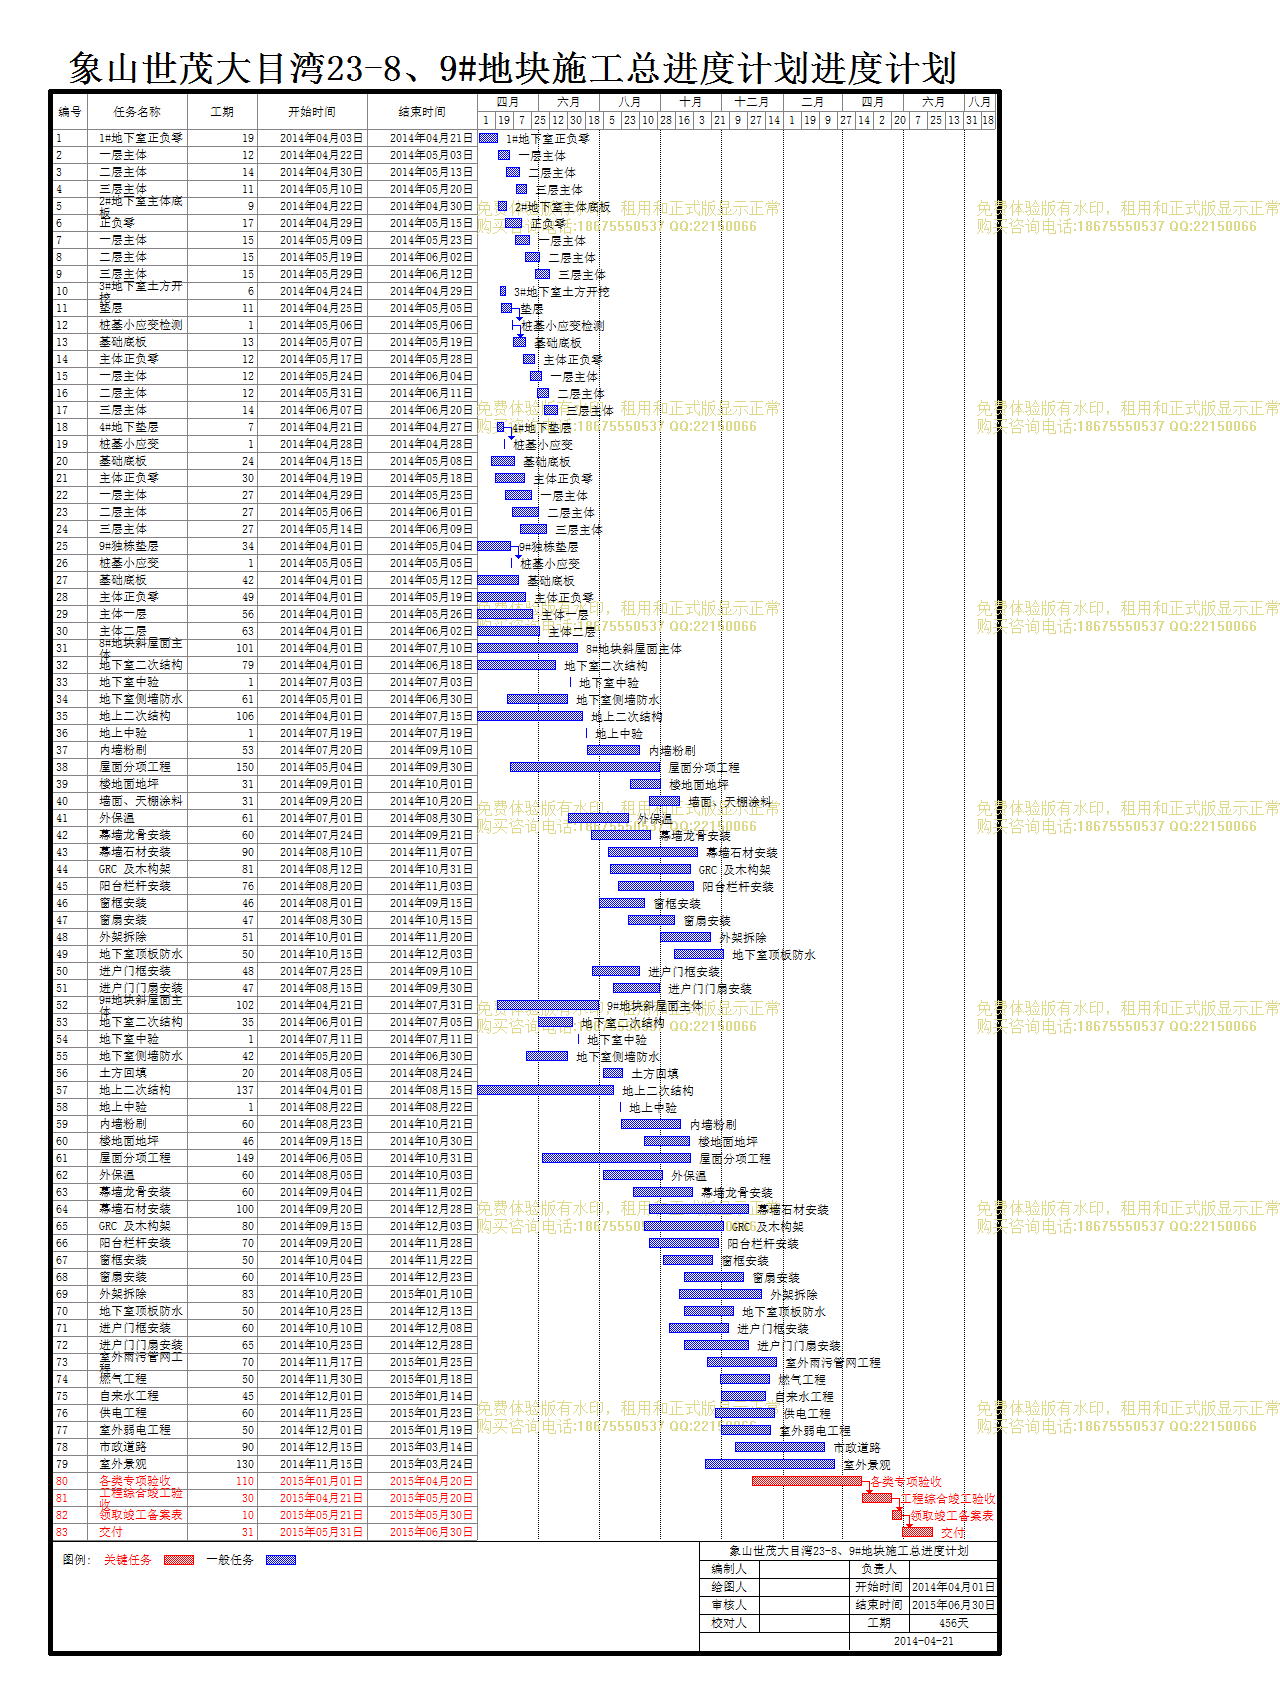Click task name 自来水工程 in row 75
The image size is (1280, 1702).
pyautogui.click(x=129, y=1396)
